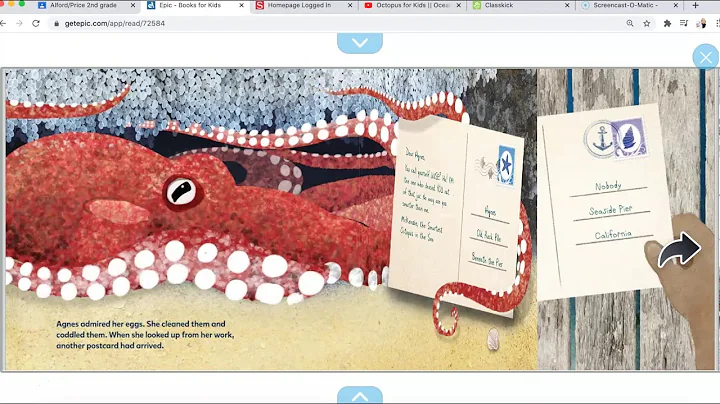720x404 pixels.
Task: Click the word 'California' on the postcard
Action: tap(613, 235)
